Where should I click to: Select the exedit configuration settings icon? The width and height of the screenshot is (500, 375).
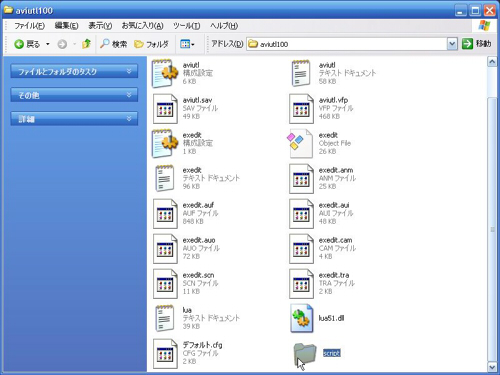(165, 143)
